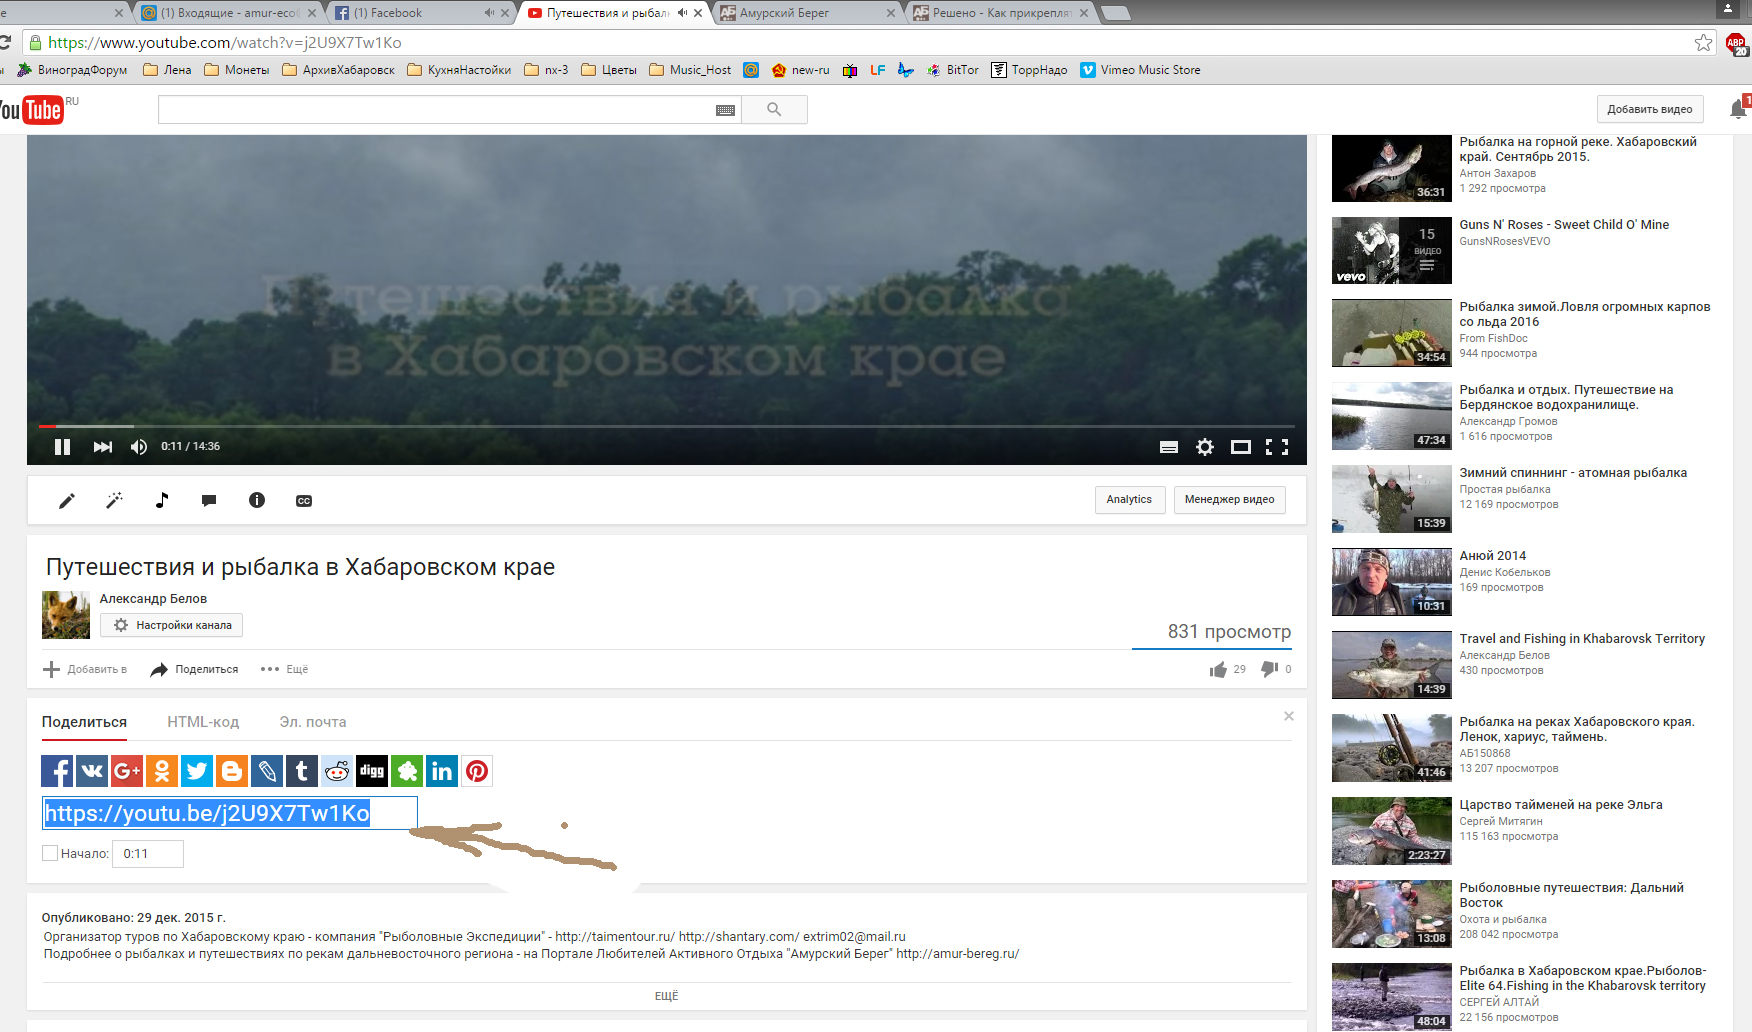Open the video edit pencil tool
The width and height of the screenshot is (1752, 1032).
[67, 500]
